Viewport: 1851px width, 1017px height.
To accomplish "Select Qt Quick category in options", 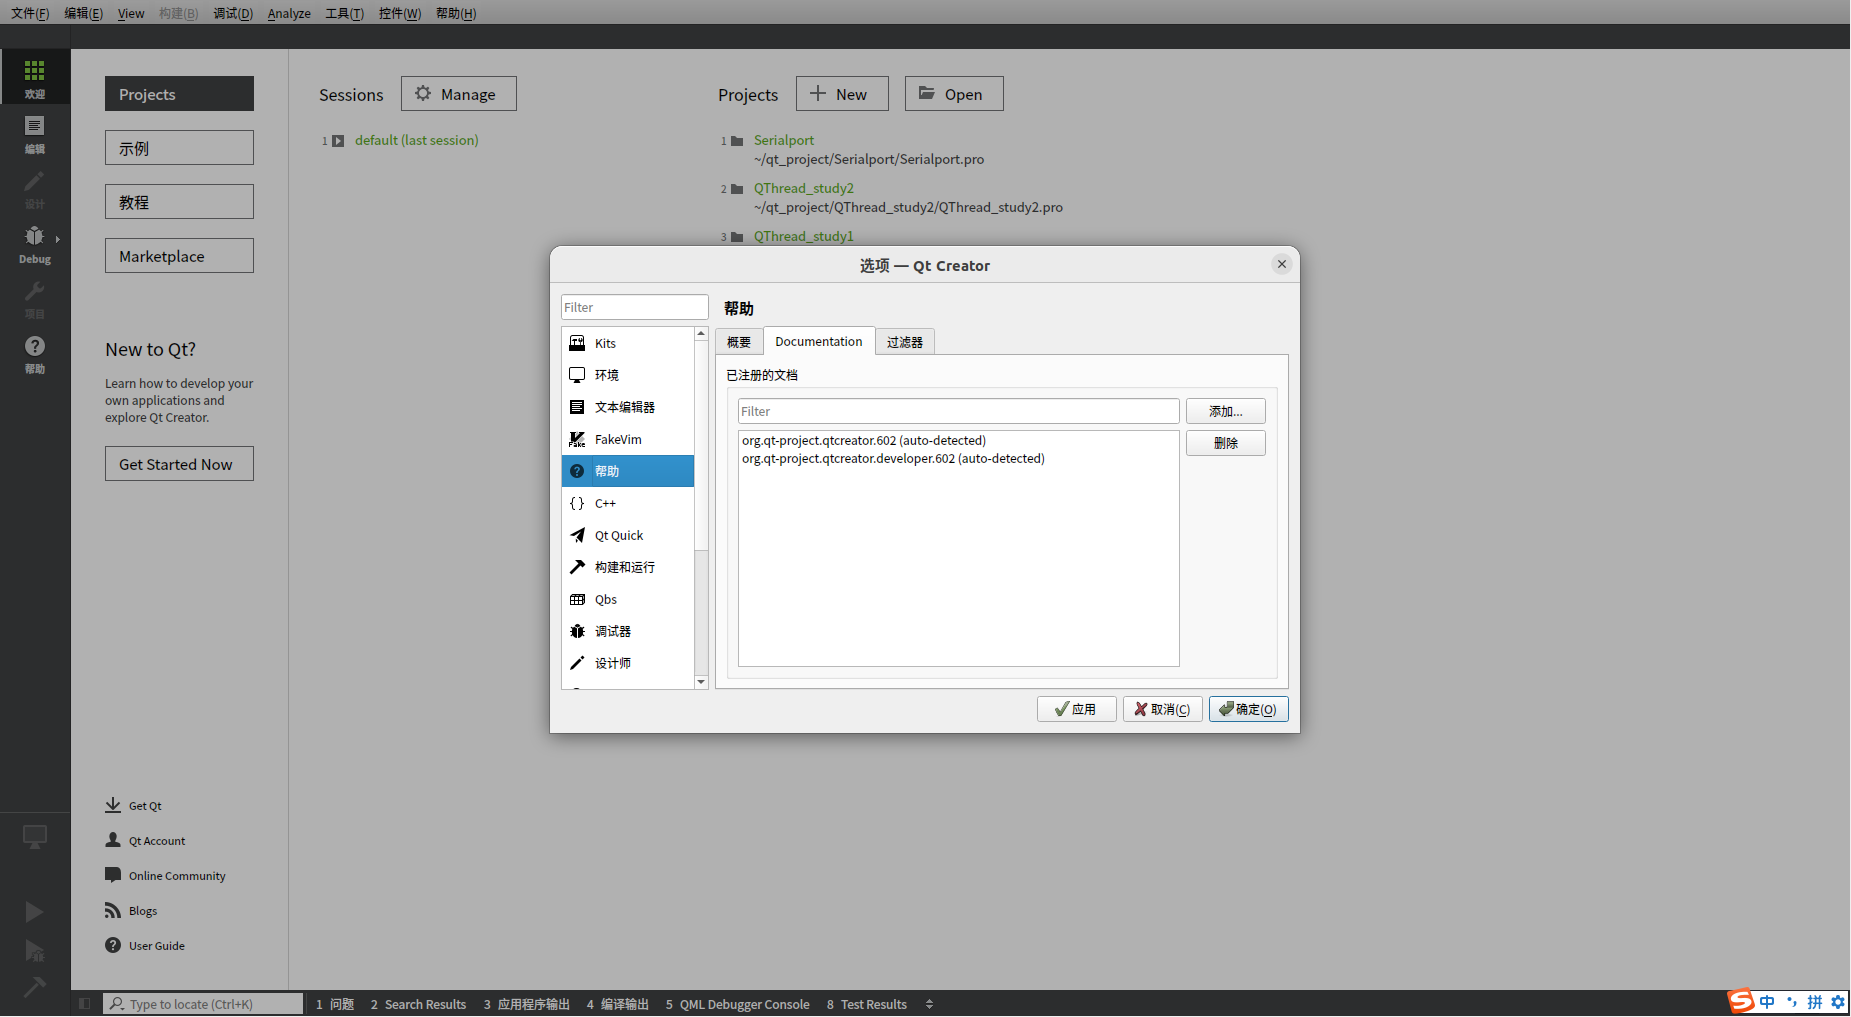I will pos(627,535).
